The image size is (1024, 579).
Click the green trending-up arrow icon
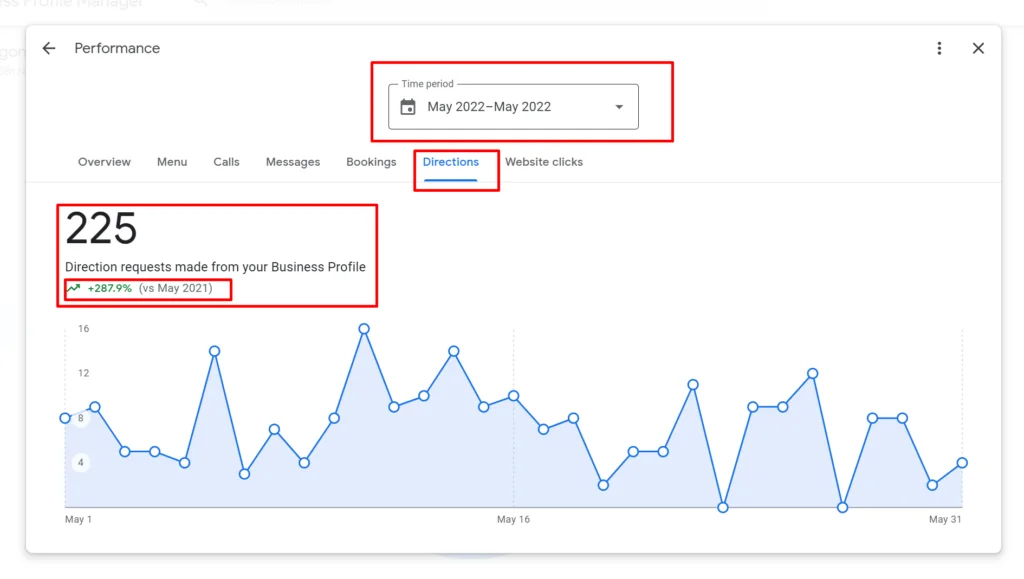[x=73, y=289]
